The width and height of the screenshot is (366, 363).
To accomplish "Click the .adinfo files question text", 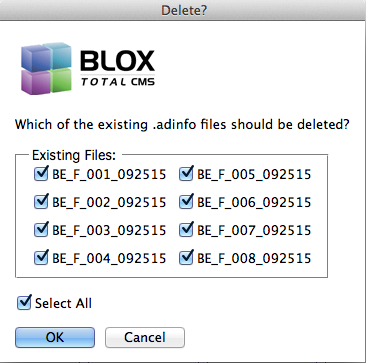I will (x=182, y=125).
